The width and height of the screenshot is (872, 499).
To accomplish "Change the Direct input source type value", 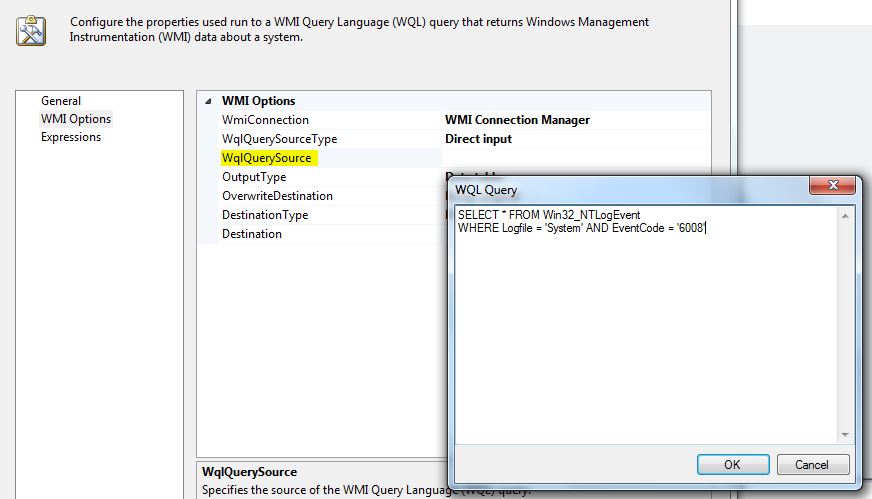I will (478, 139).
